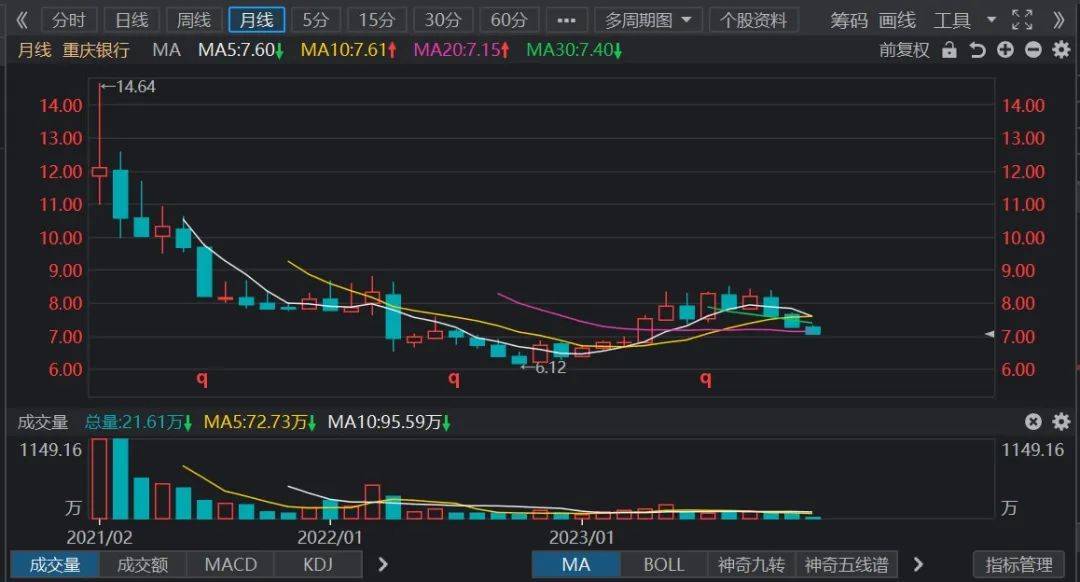Open the 工具 dropdown arrow
This screenshot has height=582, width=1080.
tap(992, 20)
